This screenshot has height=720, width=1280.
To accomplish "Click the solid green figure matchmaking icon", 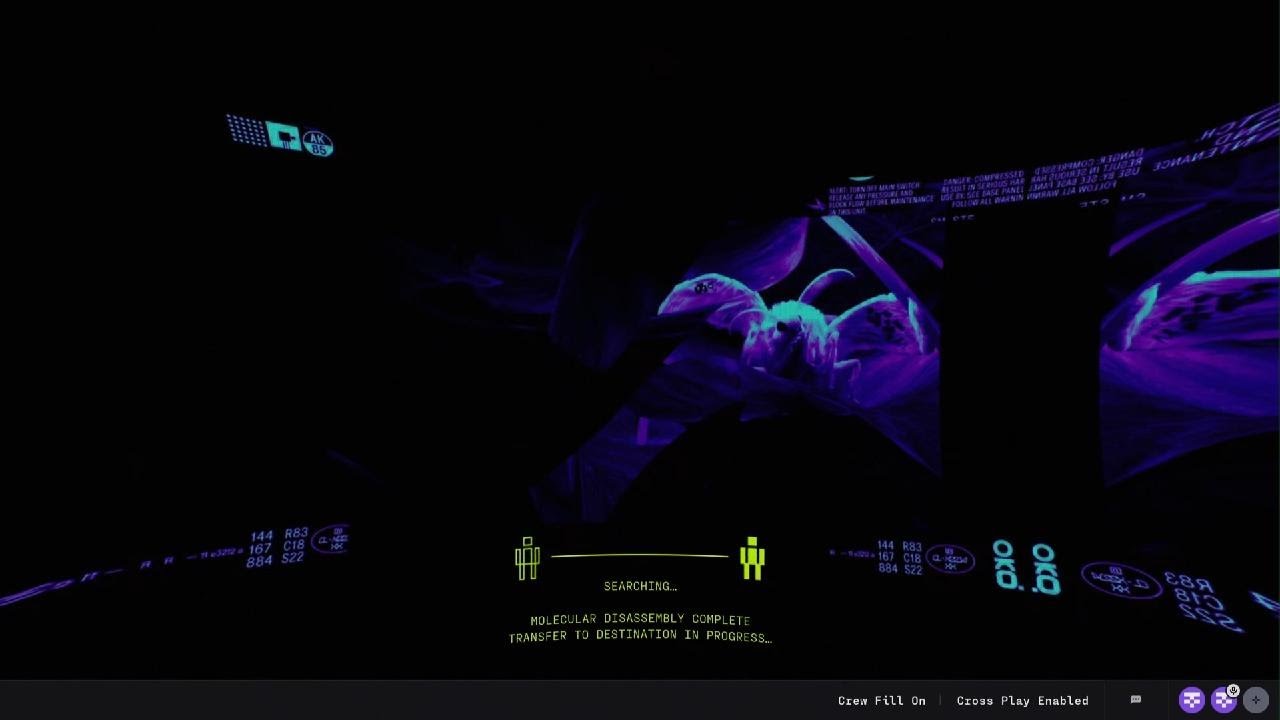I will point(752,558).
